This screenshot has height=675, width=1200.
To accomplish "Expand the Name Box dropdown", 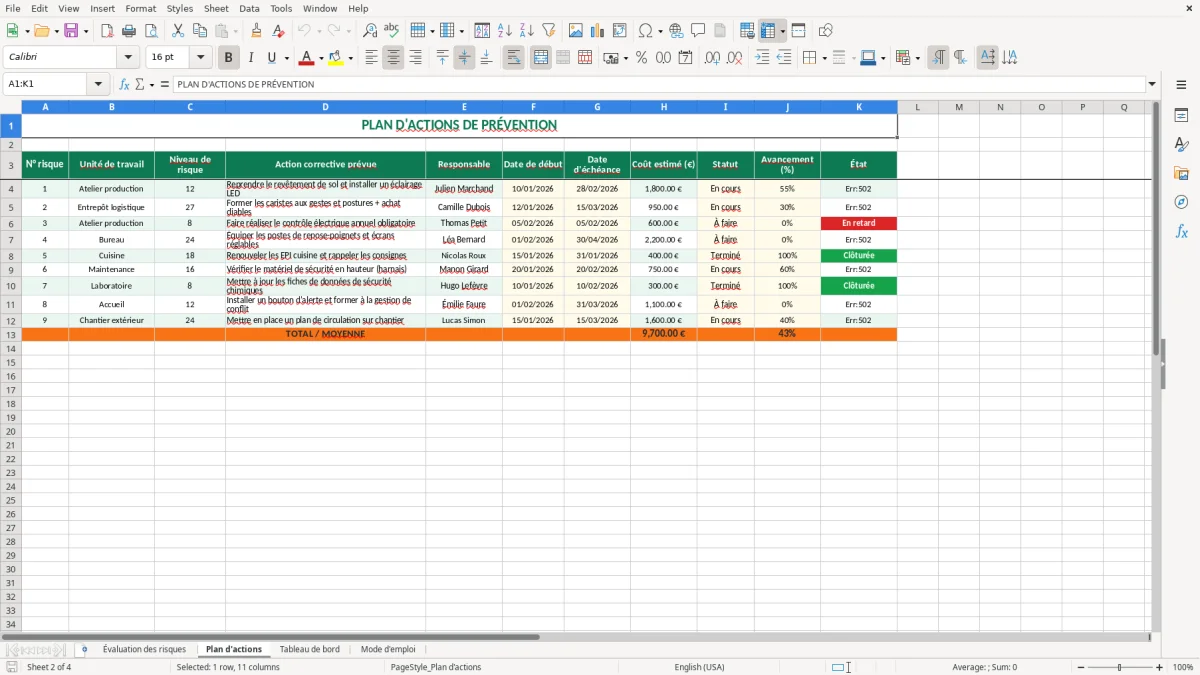I will tap(98, 84).
